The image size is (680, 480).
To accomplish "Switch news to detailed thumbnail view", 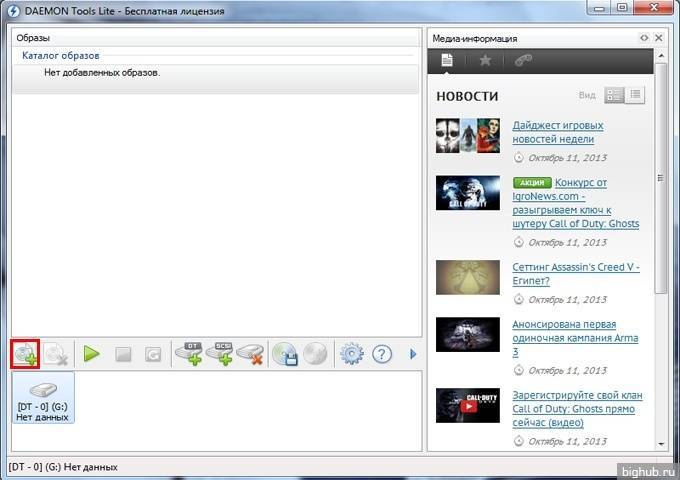I will click(614, 95).
